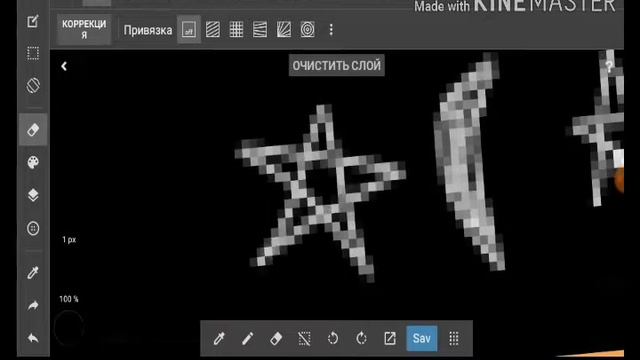Enable concentric circles snap guide
The width and height of the screenshot is (640, 360).
[x=307, y=29]
